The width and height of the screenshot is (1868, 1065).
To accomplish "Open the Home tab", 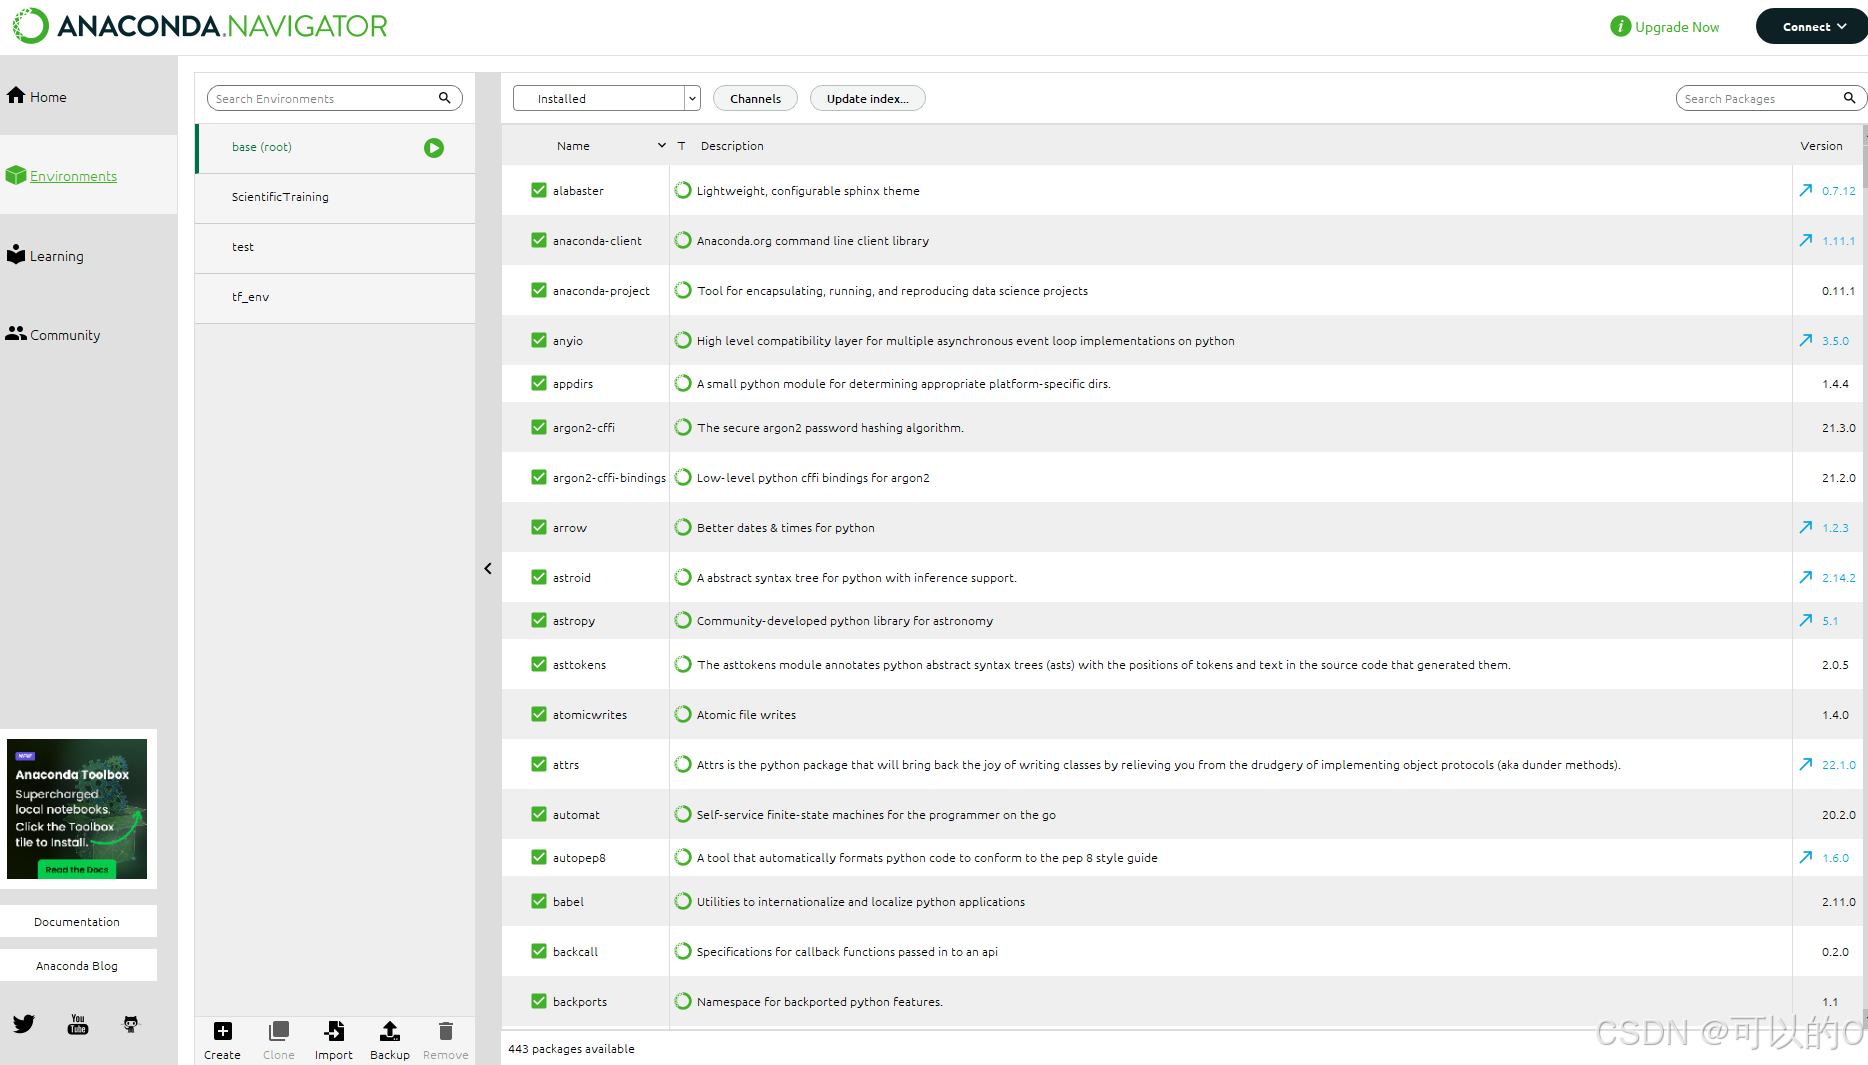I will point(89,96).
